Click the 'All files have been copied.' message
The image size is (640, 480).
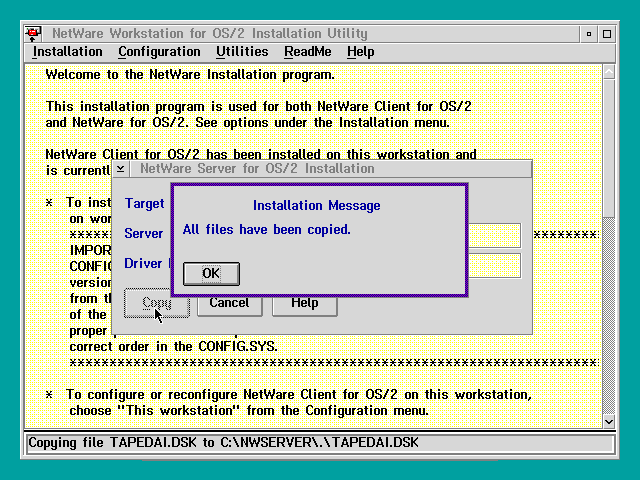(x=267, y=229)
